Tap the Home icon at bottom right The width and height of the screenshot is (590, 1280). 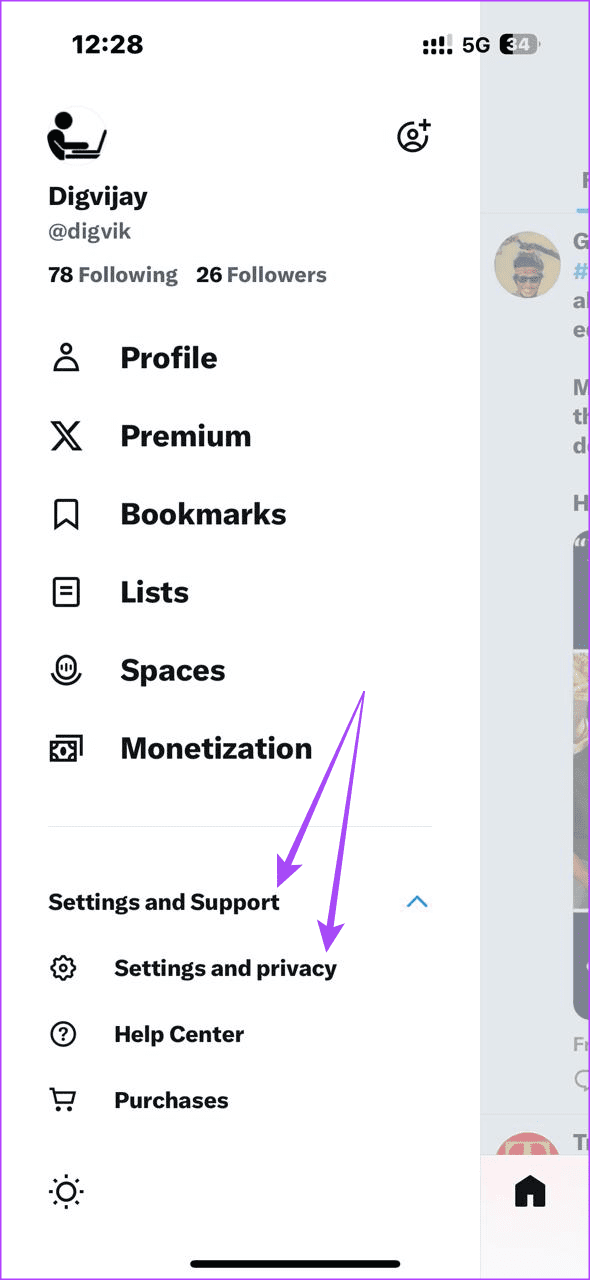pos(530,1190)
